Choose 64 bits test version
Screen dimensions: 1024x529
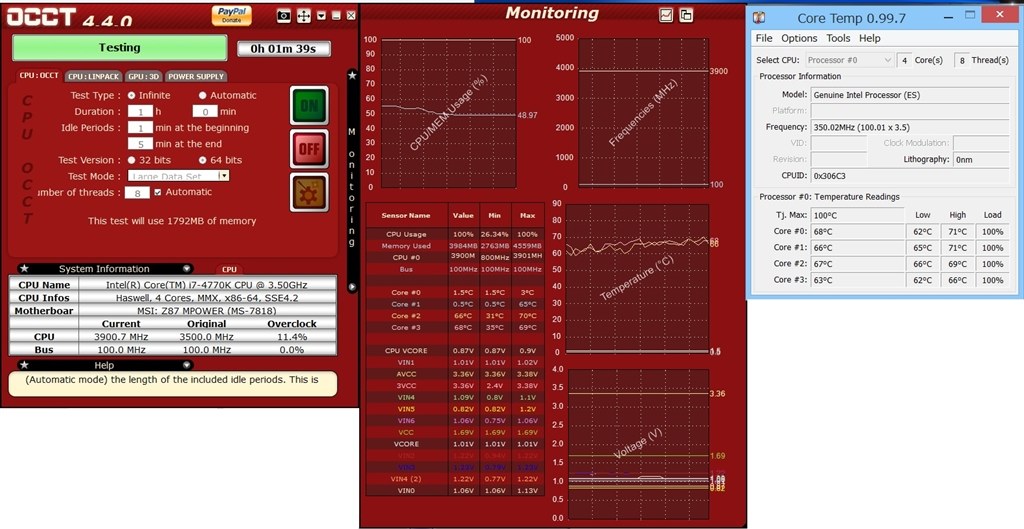coord(202,160)
